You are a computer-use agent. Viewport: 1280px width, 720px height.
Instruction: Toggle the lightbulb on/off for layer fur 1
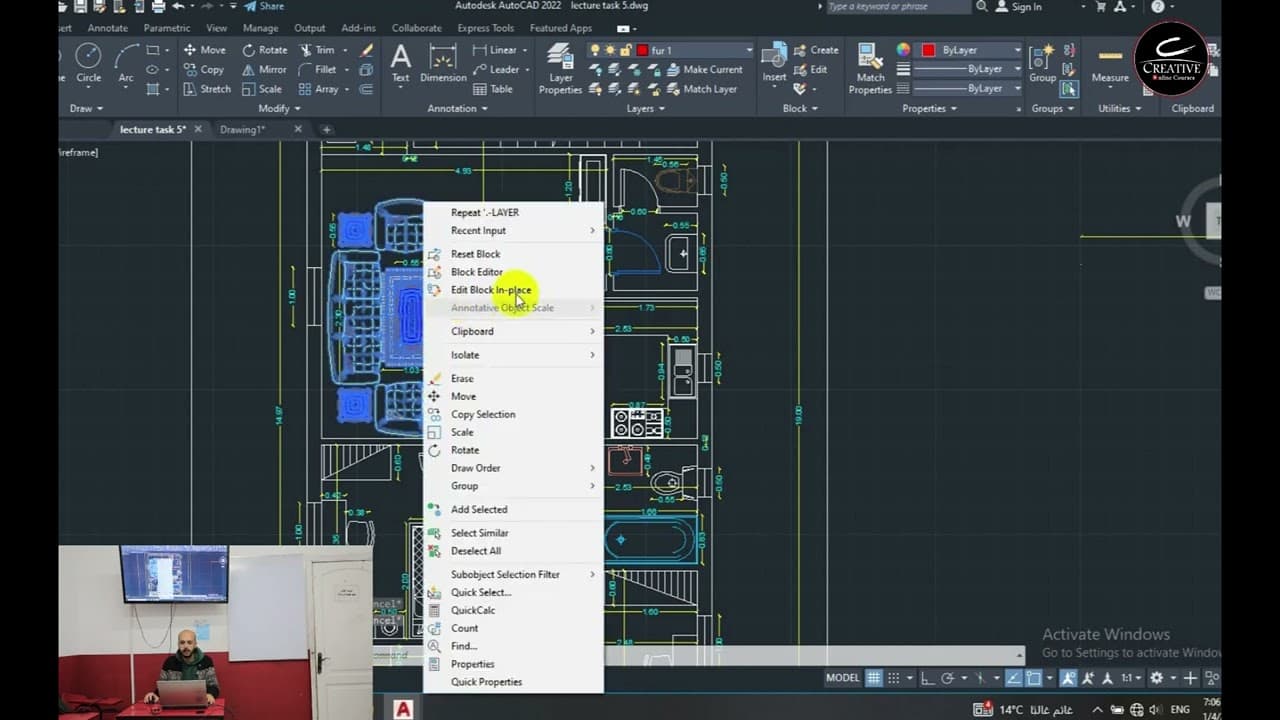pos(596,50)
